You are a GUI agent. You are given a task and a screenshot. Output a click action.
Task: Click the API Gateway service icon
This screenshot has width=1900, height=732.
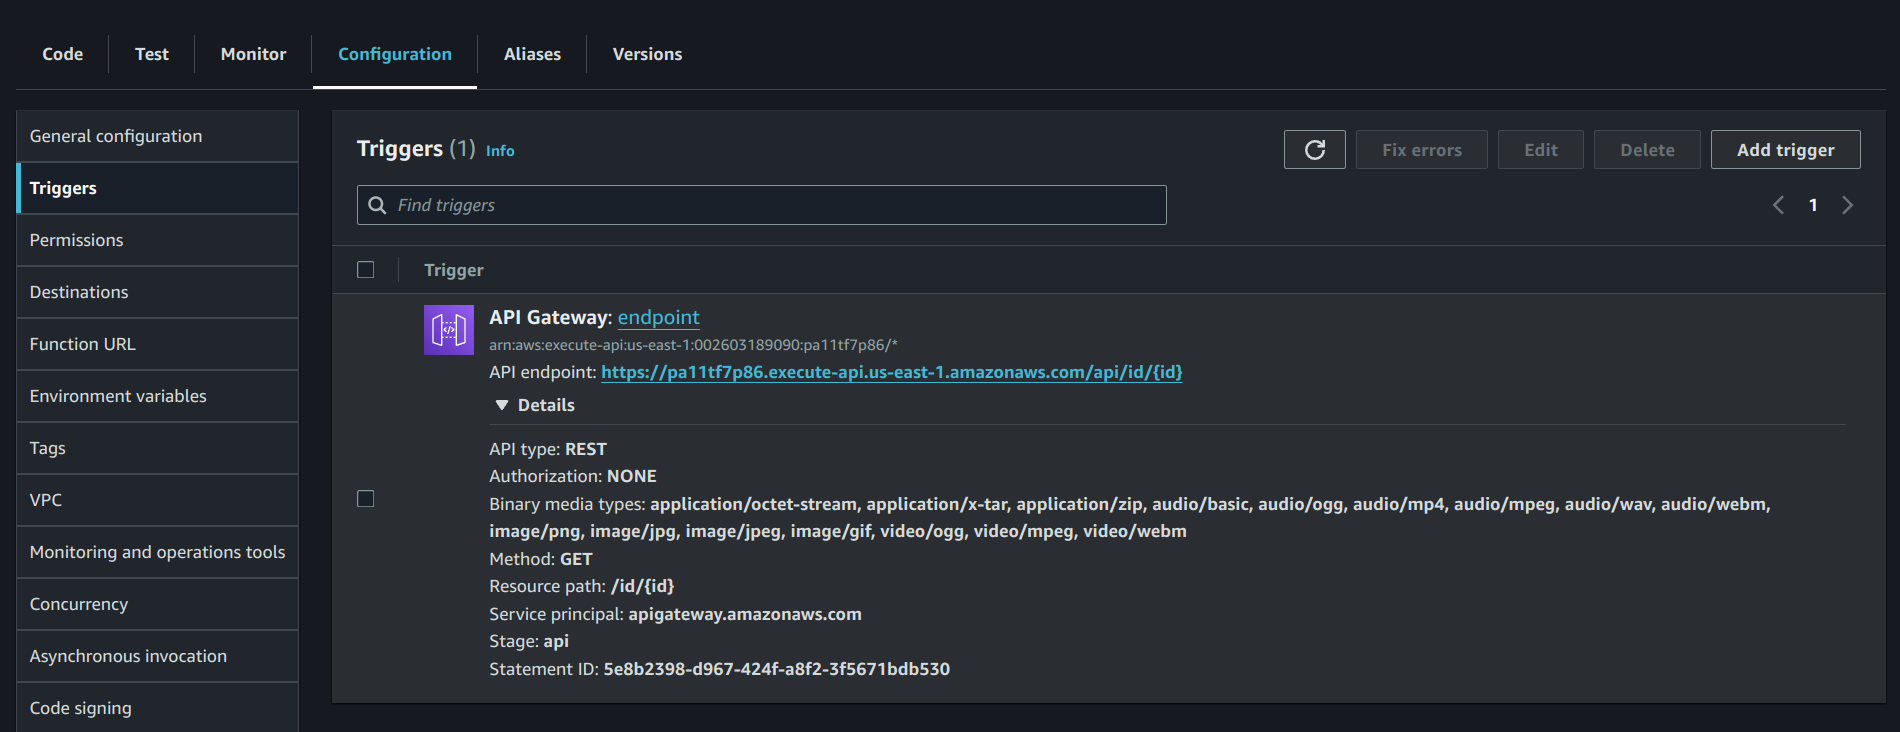[449, 330]
